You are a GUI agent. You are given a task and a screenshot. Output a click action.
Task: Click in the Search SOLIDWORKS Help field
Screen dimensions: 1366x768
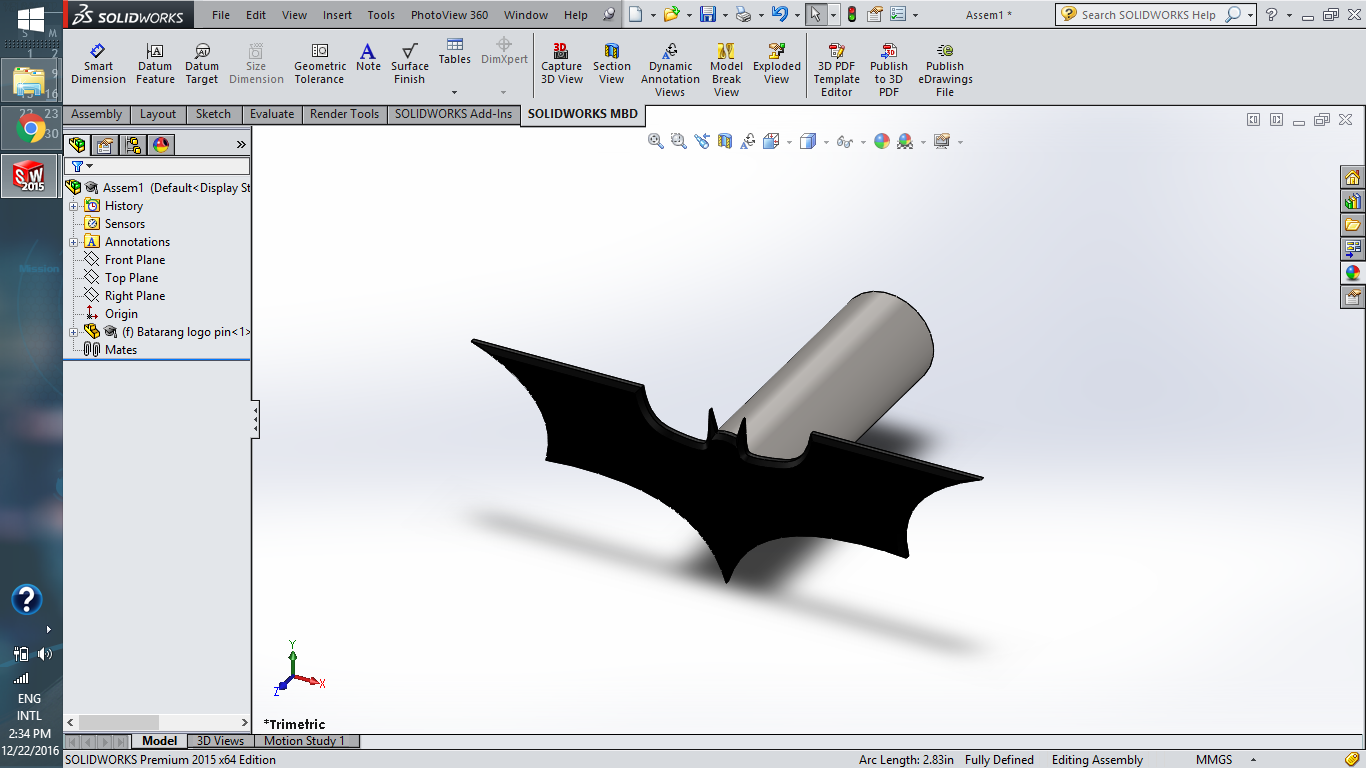click(1148, 14)
